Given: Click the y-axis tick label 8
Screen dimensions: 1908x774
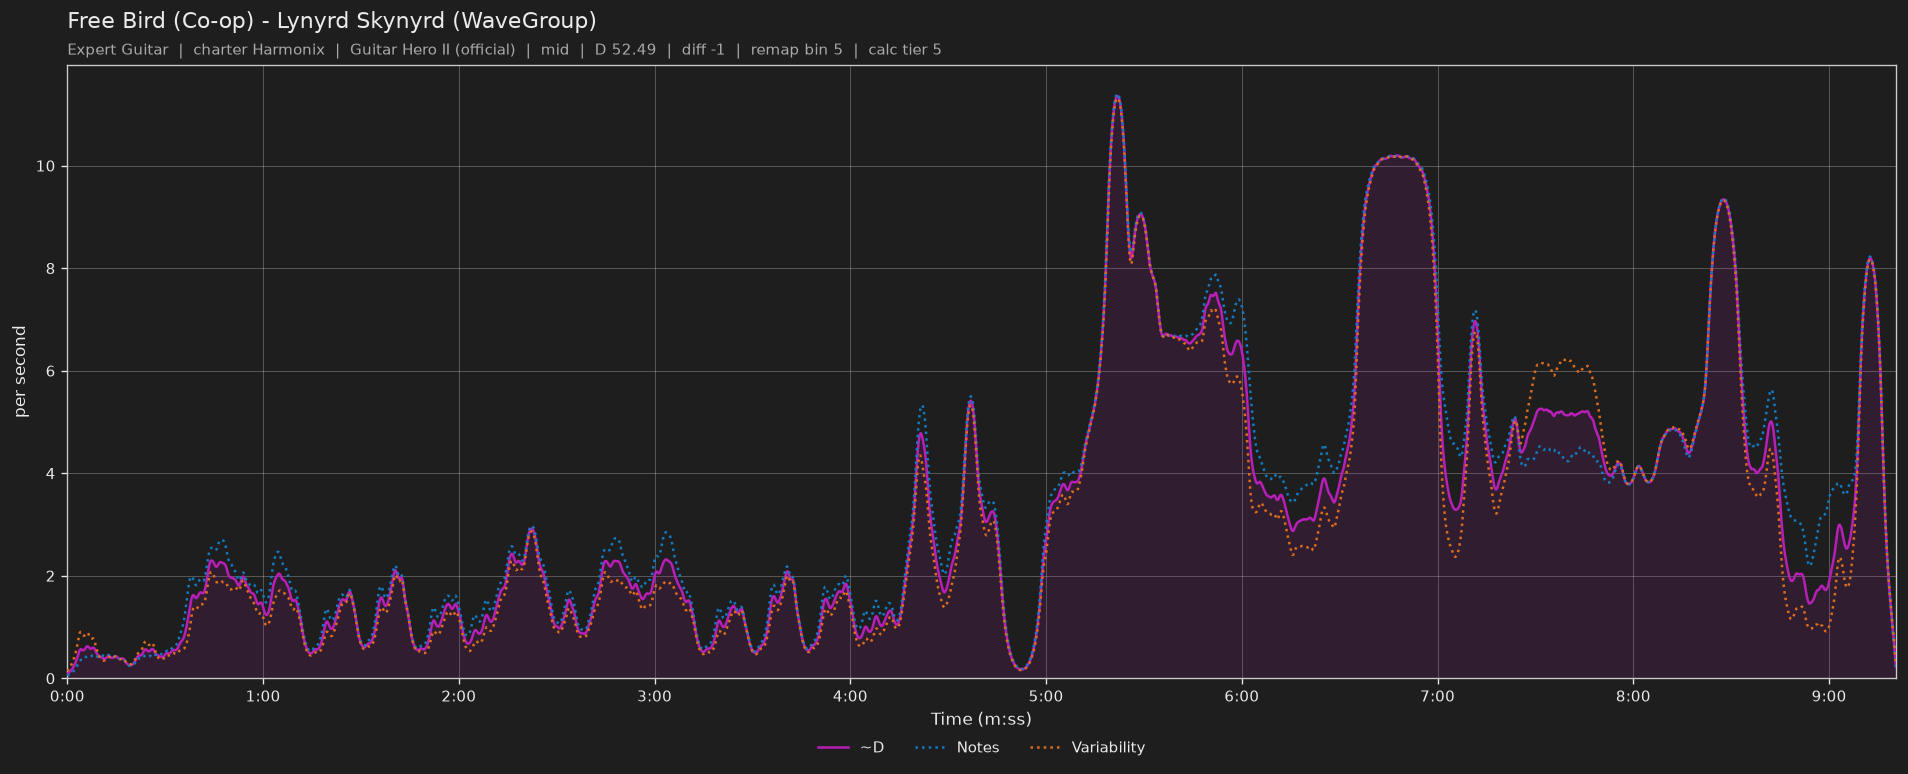Looking at the screenshot, I should click(x=51, y=269).
